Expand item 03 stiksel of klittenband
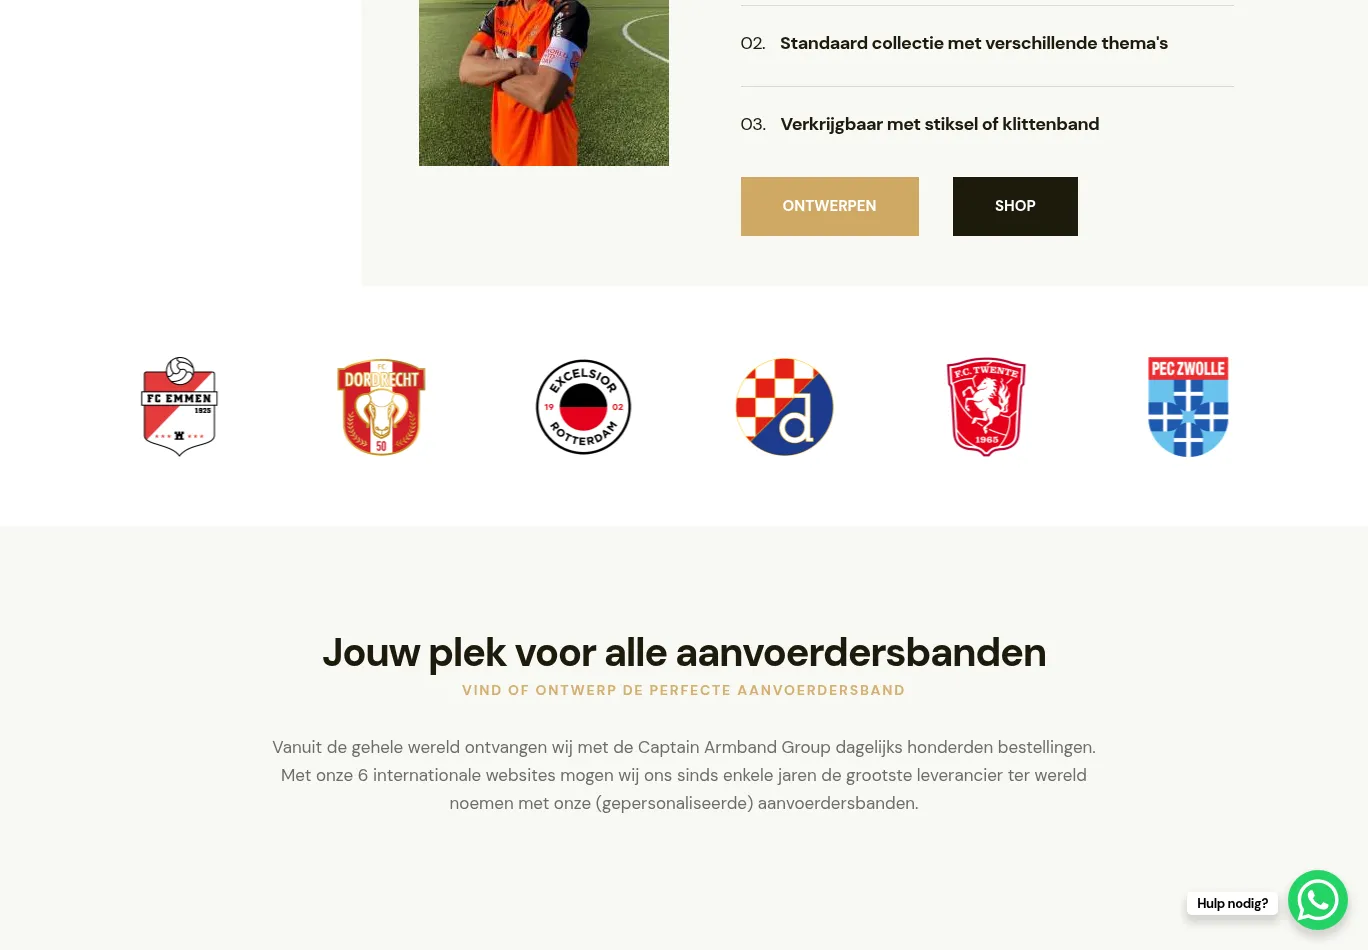This screenshot has height=950, width=1368. tap(987, 124)
